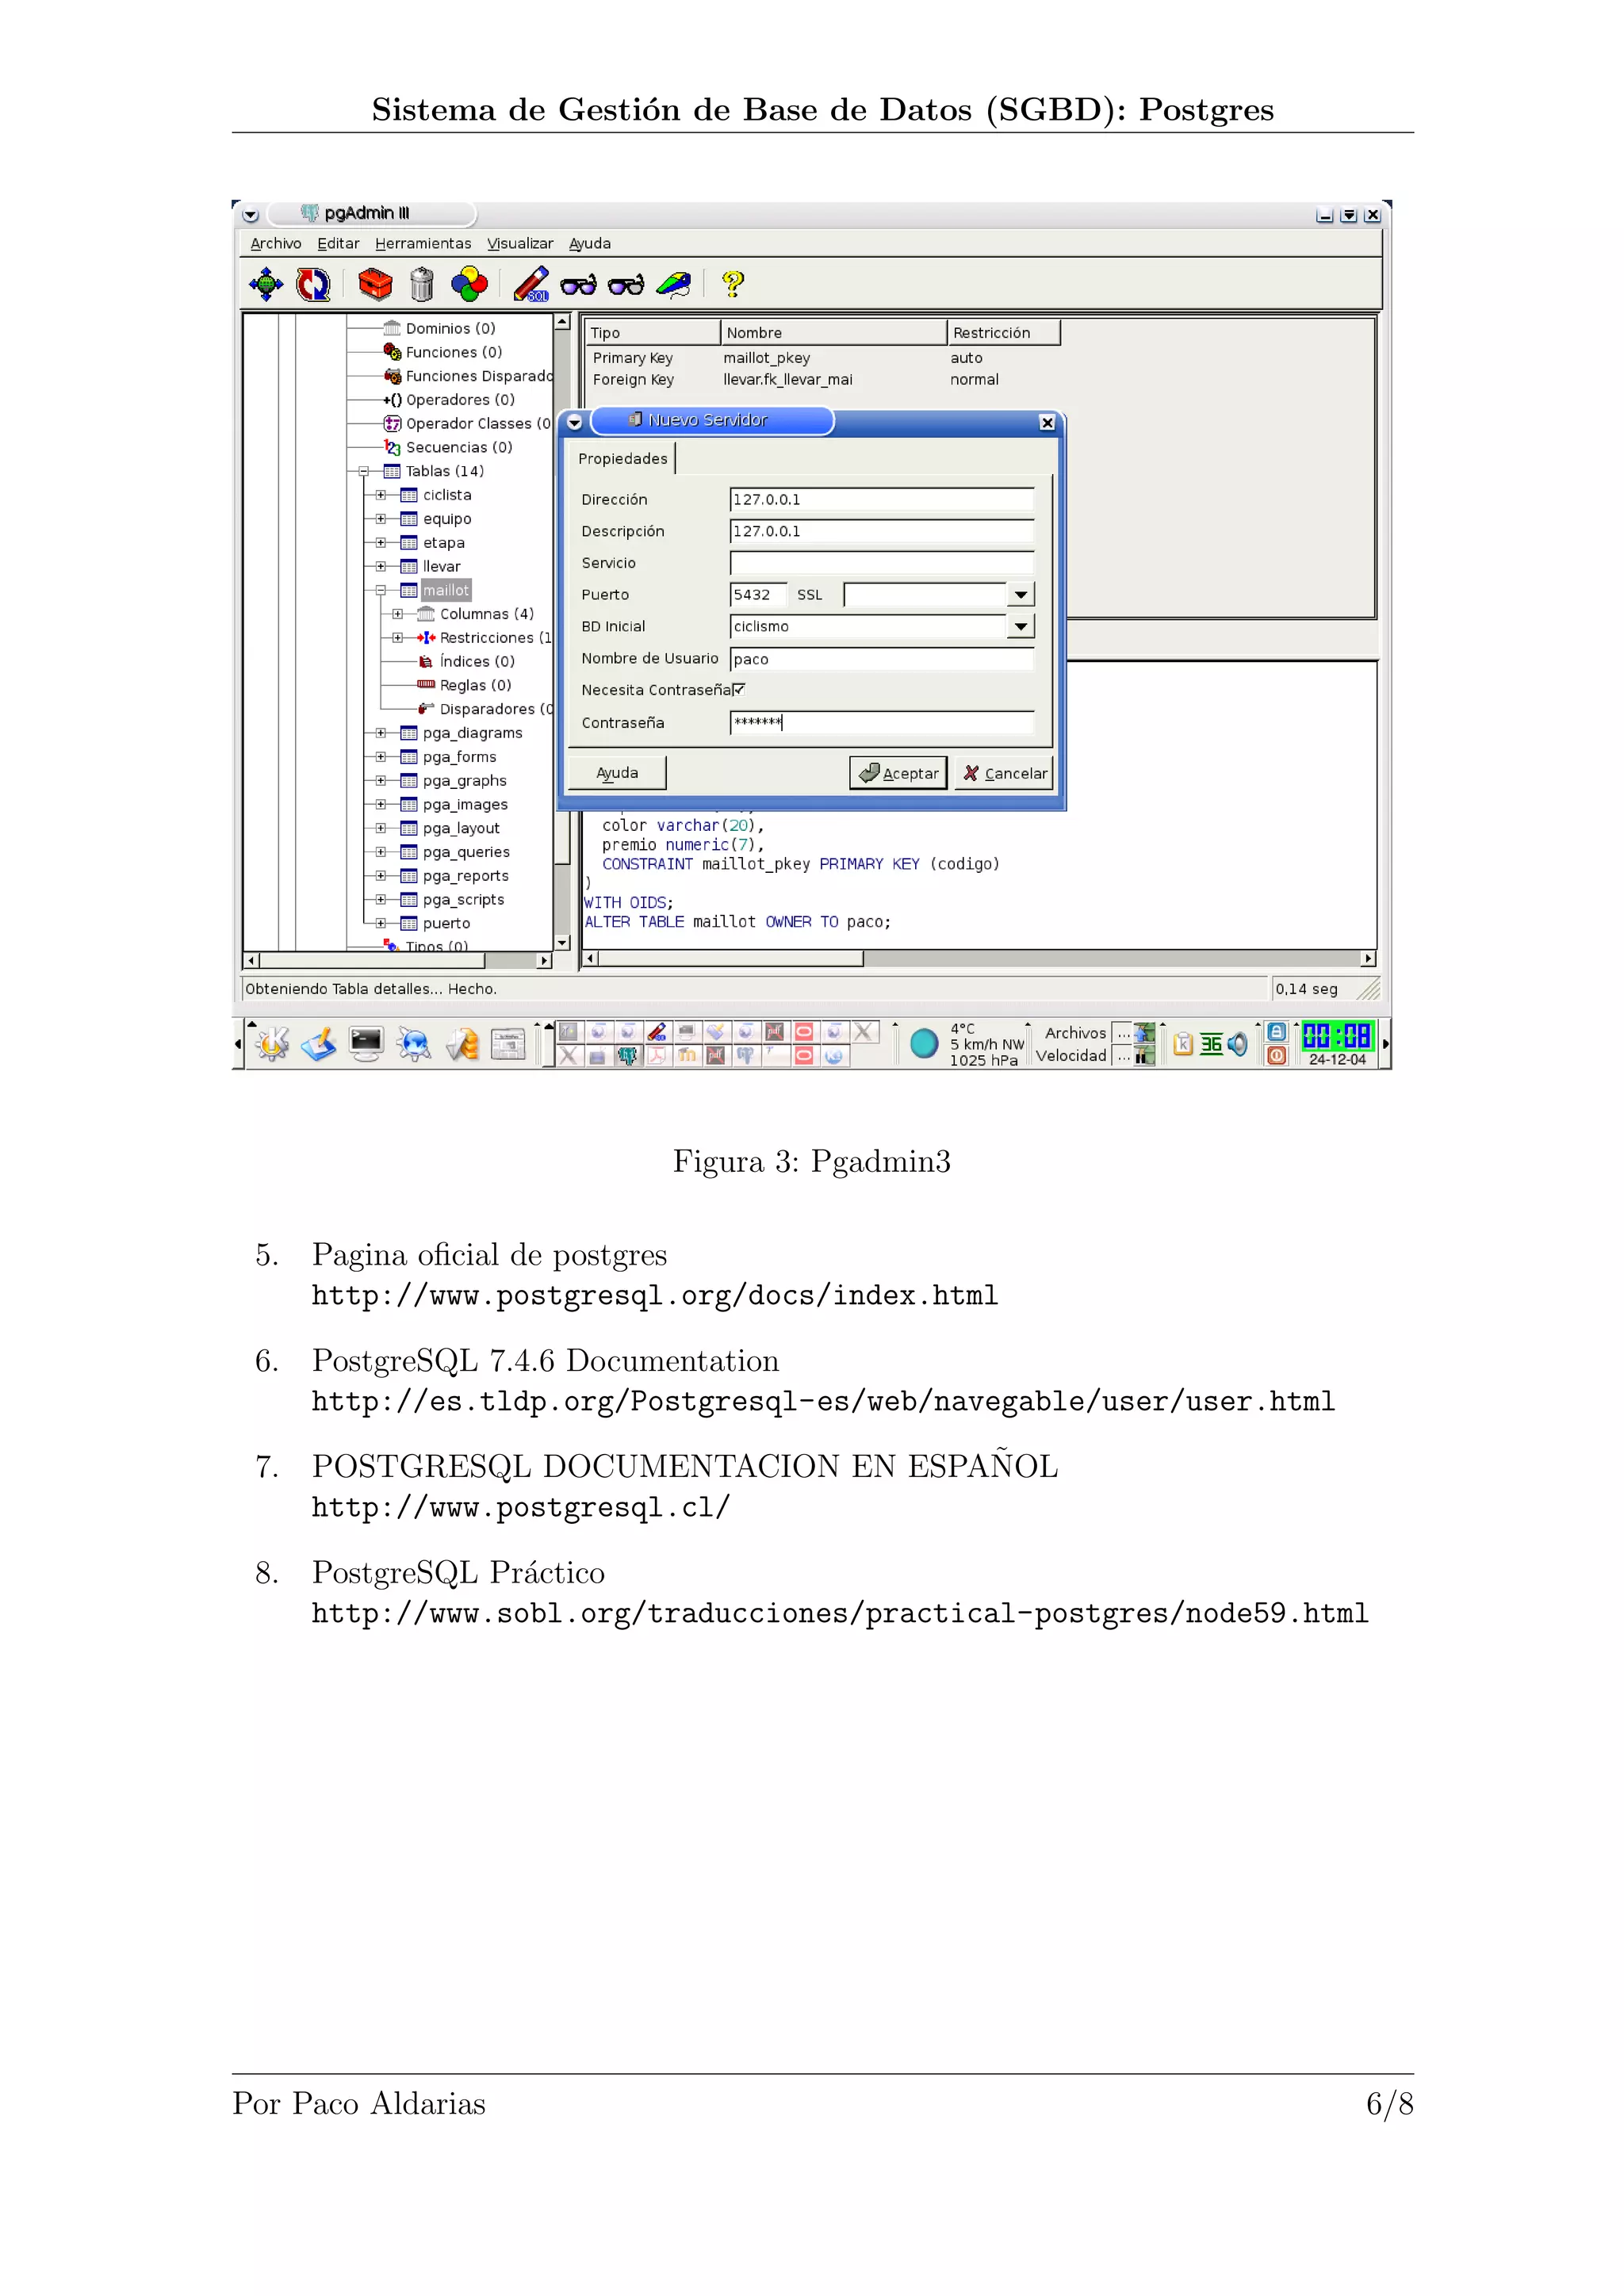Click the clipboard Klipper tray icon

tap(1183, 1044)
